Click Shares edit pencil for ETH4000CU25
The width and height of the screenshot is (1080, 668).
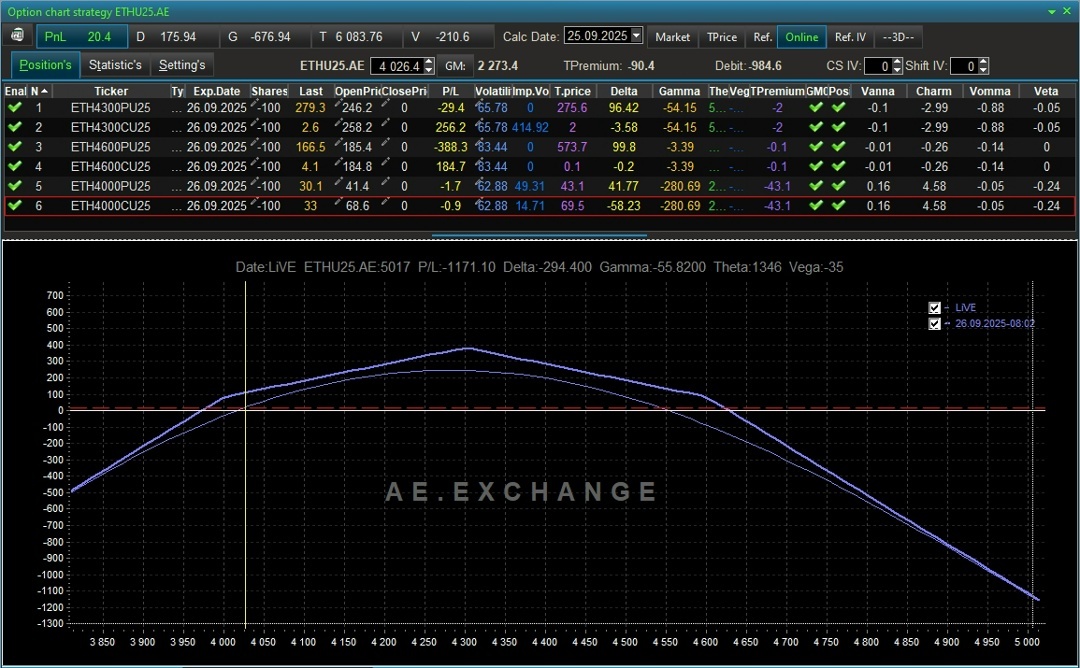pyautogui.click(x=255, y=202)
